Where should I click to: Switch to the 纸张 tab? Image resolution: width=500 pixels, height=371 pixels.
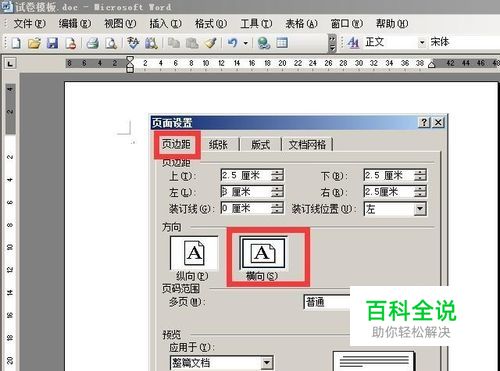click(218, 145)
